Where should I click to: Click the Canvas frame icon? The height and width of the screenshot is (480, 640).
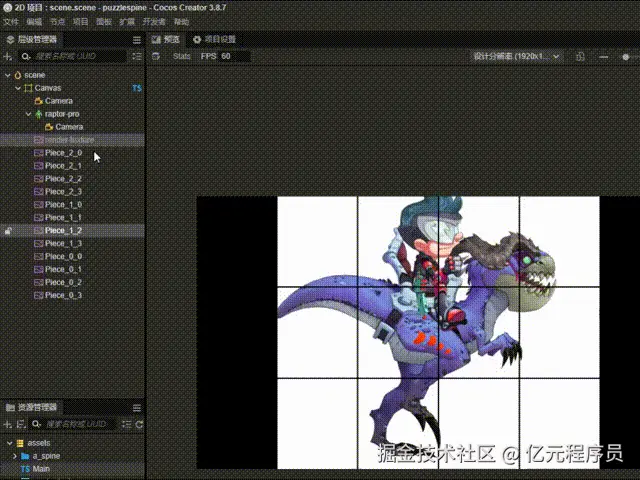pos(28,88)
